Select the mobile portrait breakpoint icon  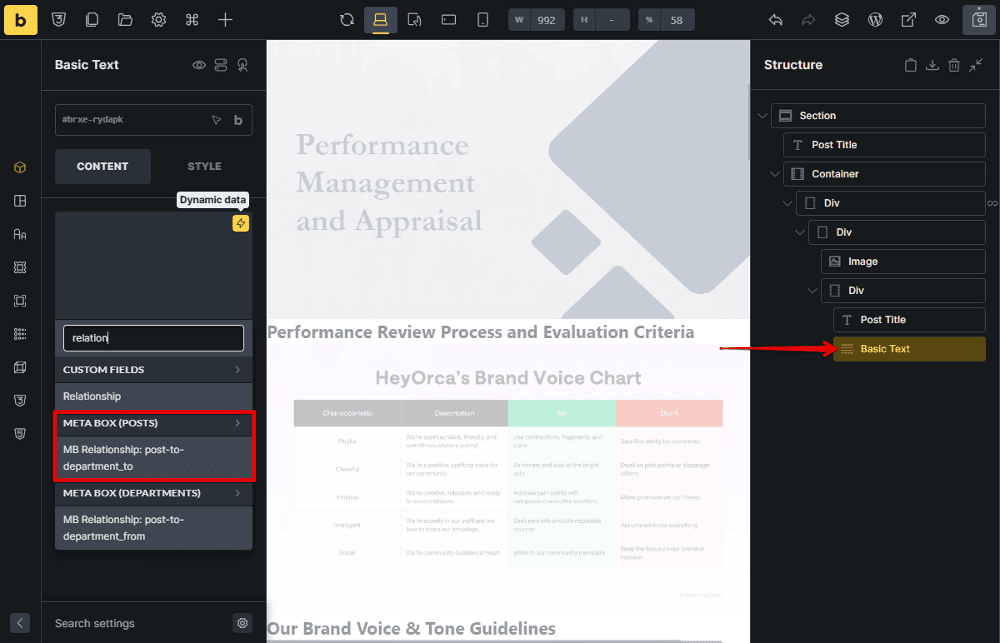click(x=483, y=20)
